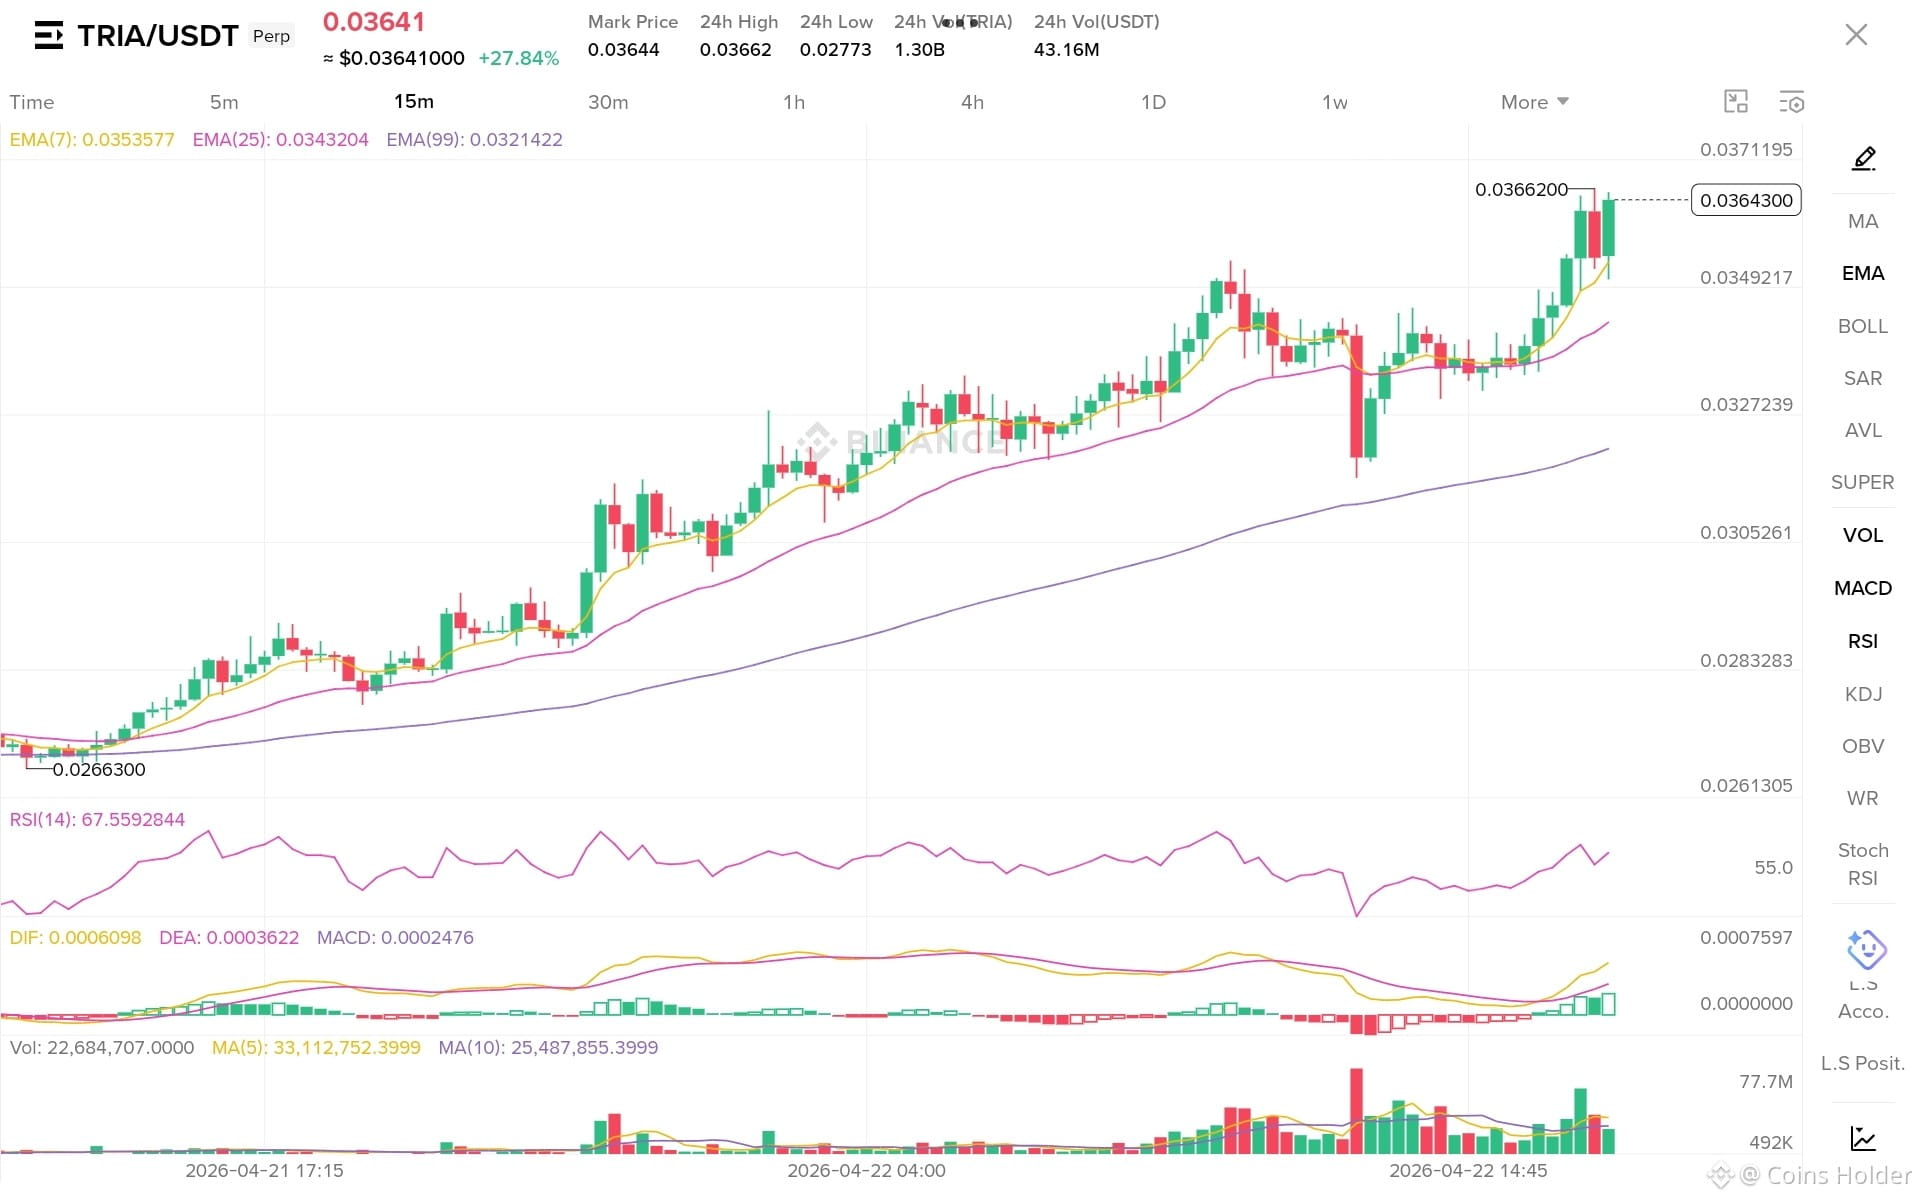Open the hamburger menu beside TRIA/USDT
This screenshot has width=1920, height=1200.
pos(48,36)
